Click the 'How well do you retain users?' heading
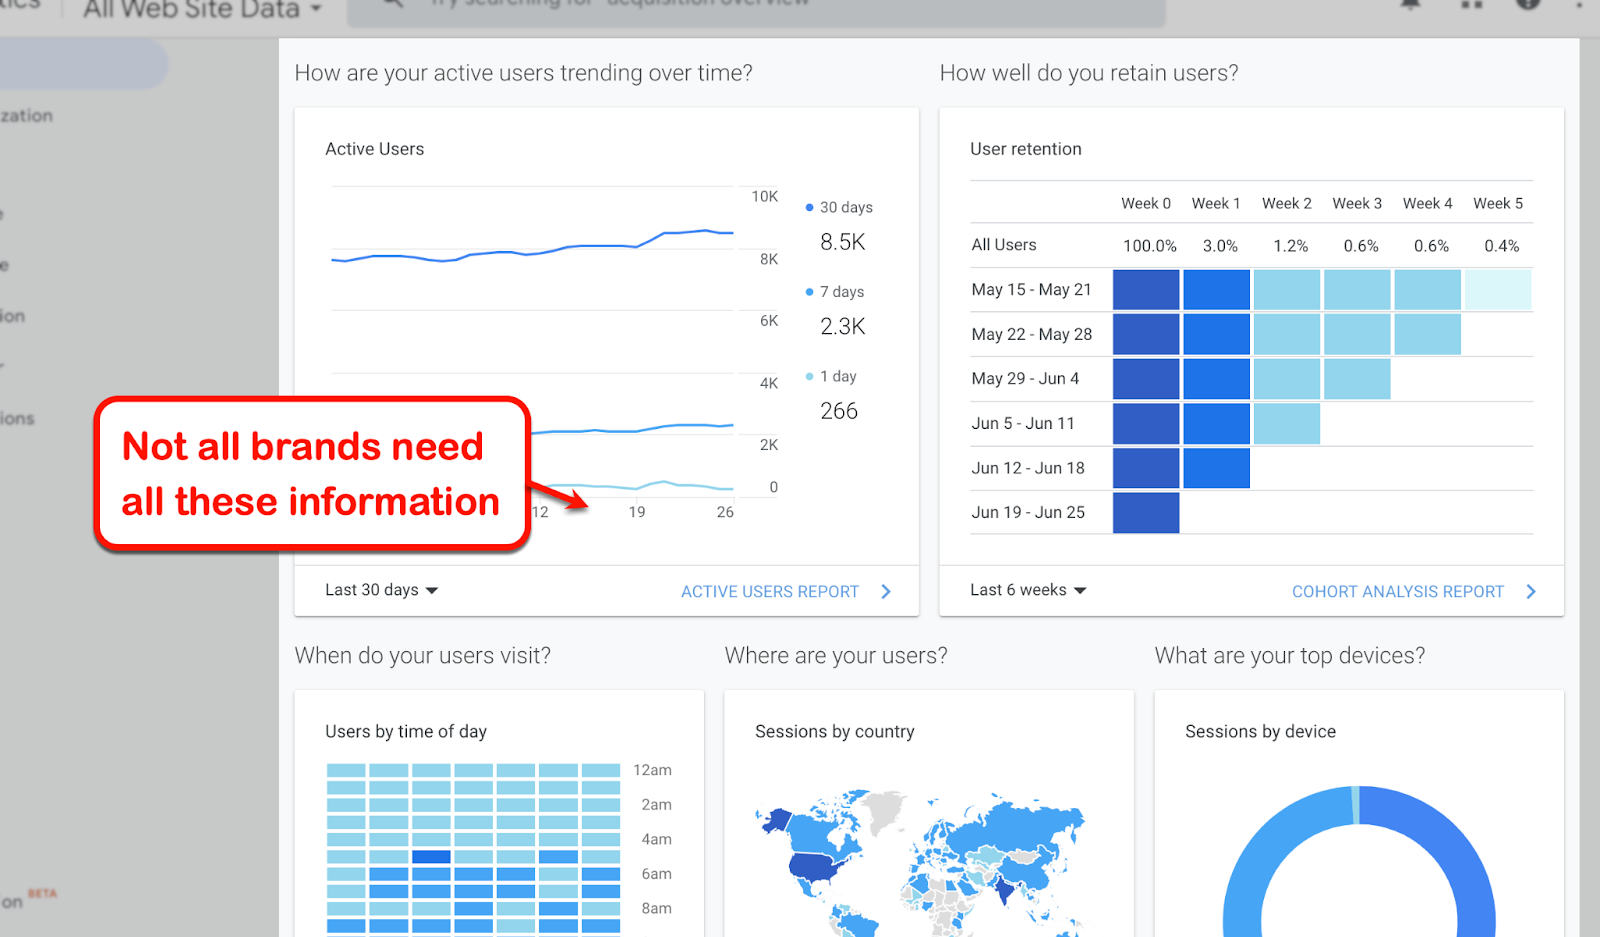The image size is (1600, 937). (x=1089, y=73)
